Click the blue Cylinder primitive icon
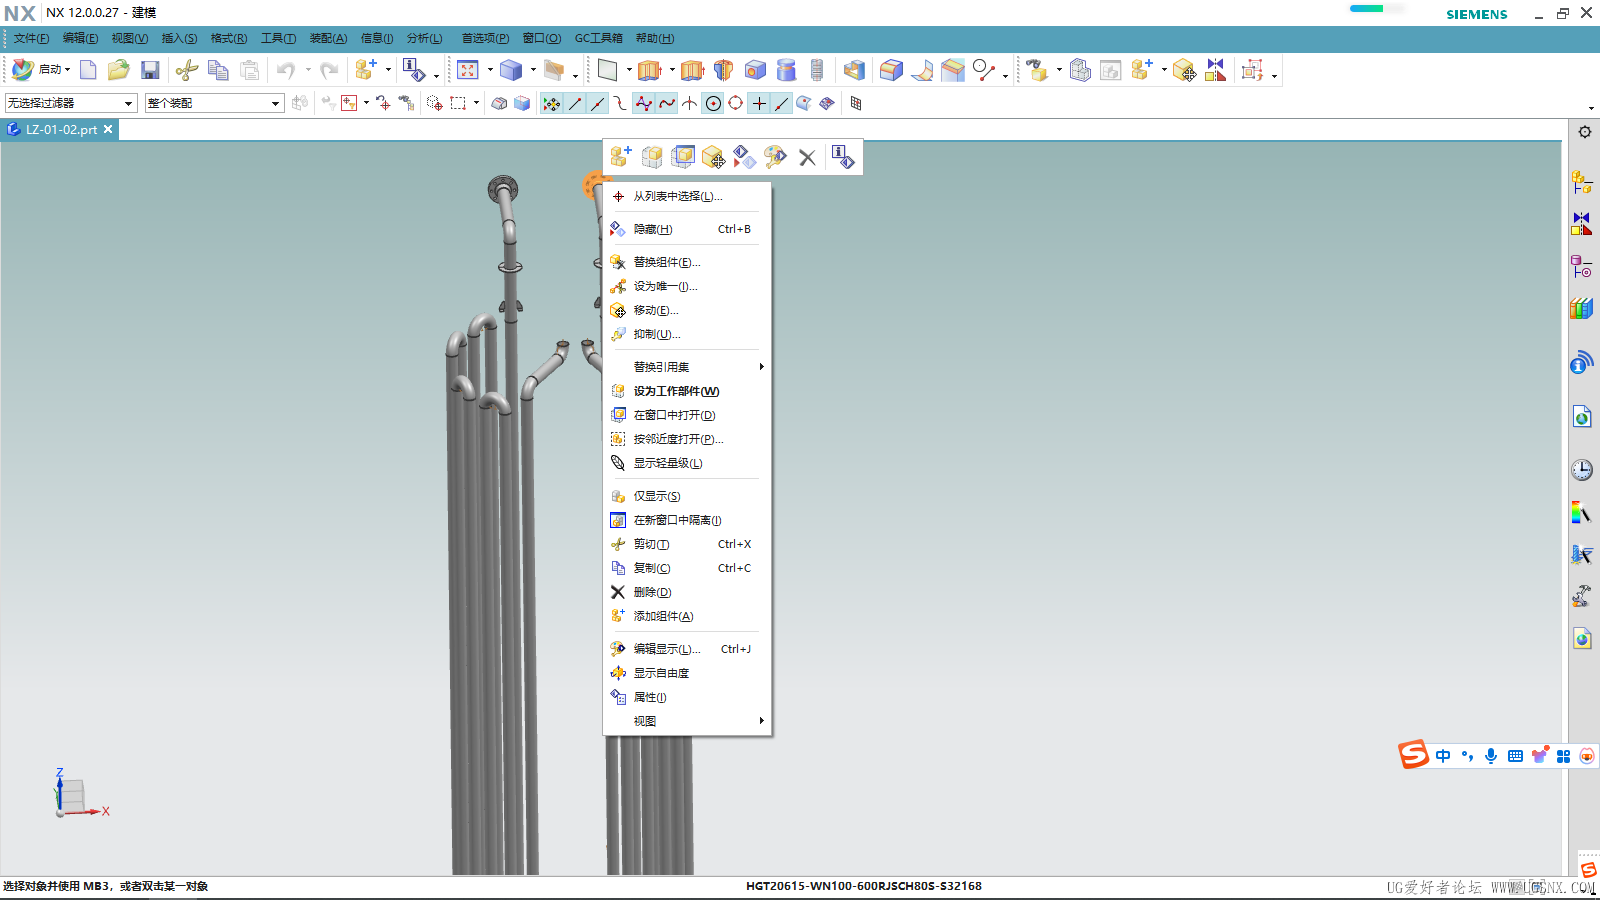Screen dimensions: 1600x900 (x=786, y=70)
